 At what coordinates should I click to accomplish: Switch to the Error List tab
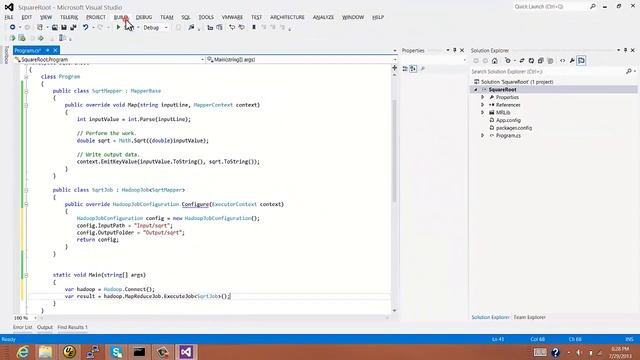click(x=22, y=327)
